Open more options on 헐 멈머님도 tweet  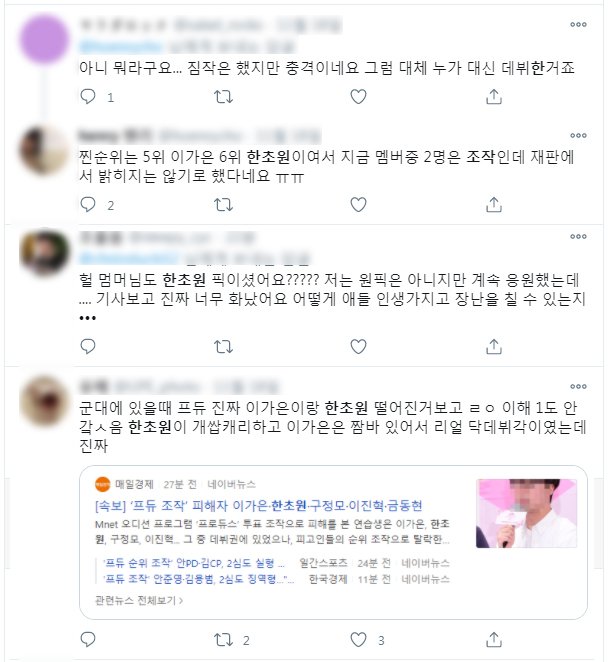point(578,236)
